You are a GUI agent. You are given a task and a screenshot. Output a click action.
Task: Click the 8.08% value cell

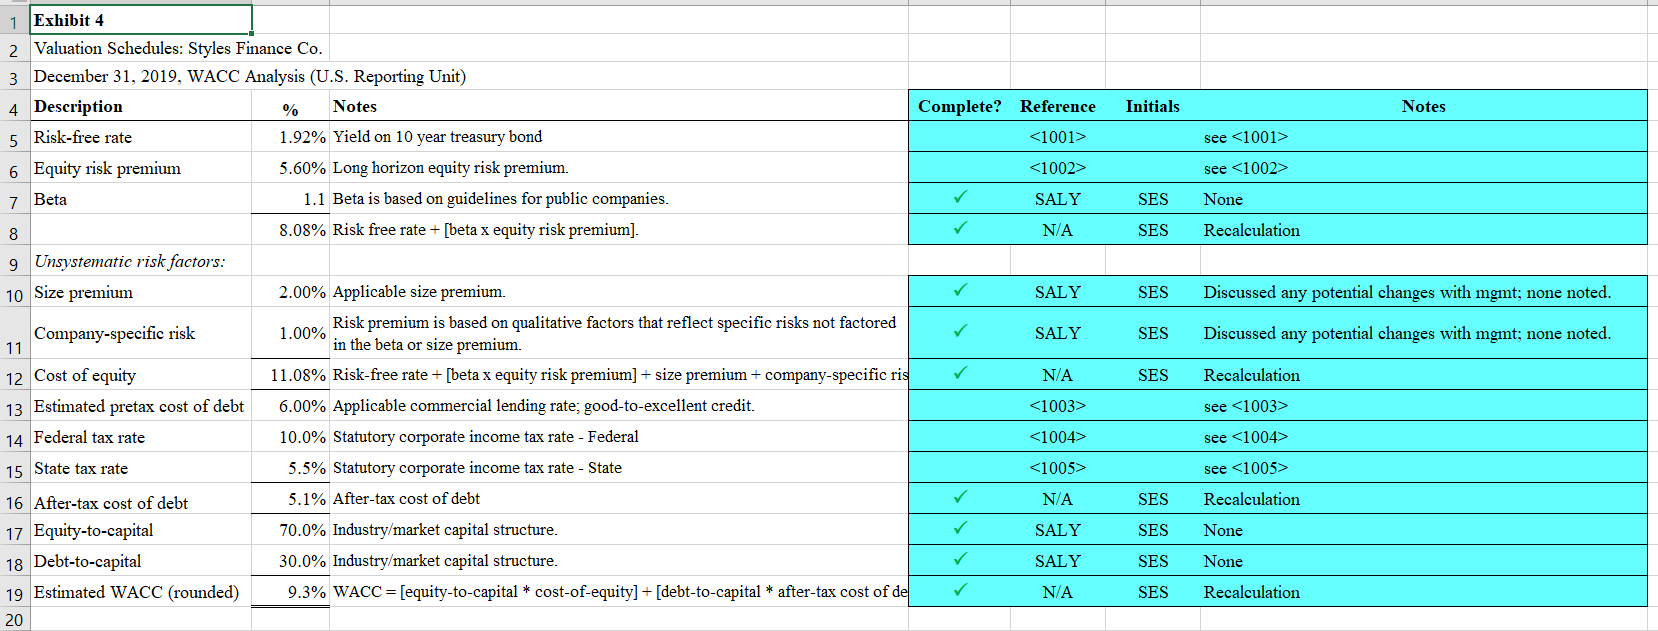pyautogui.click(x=290, y=230)
